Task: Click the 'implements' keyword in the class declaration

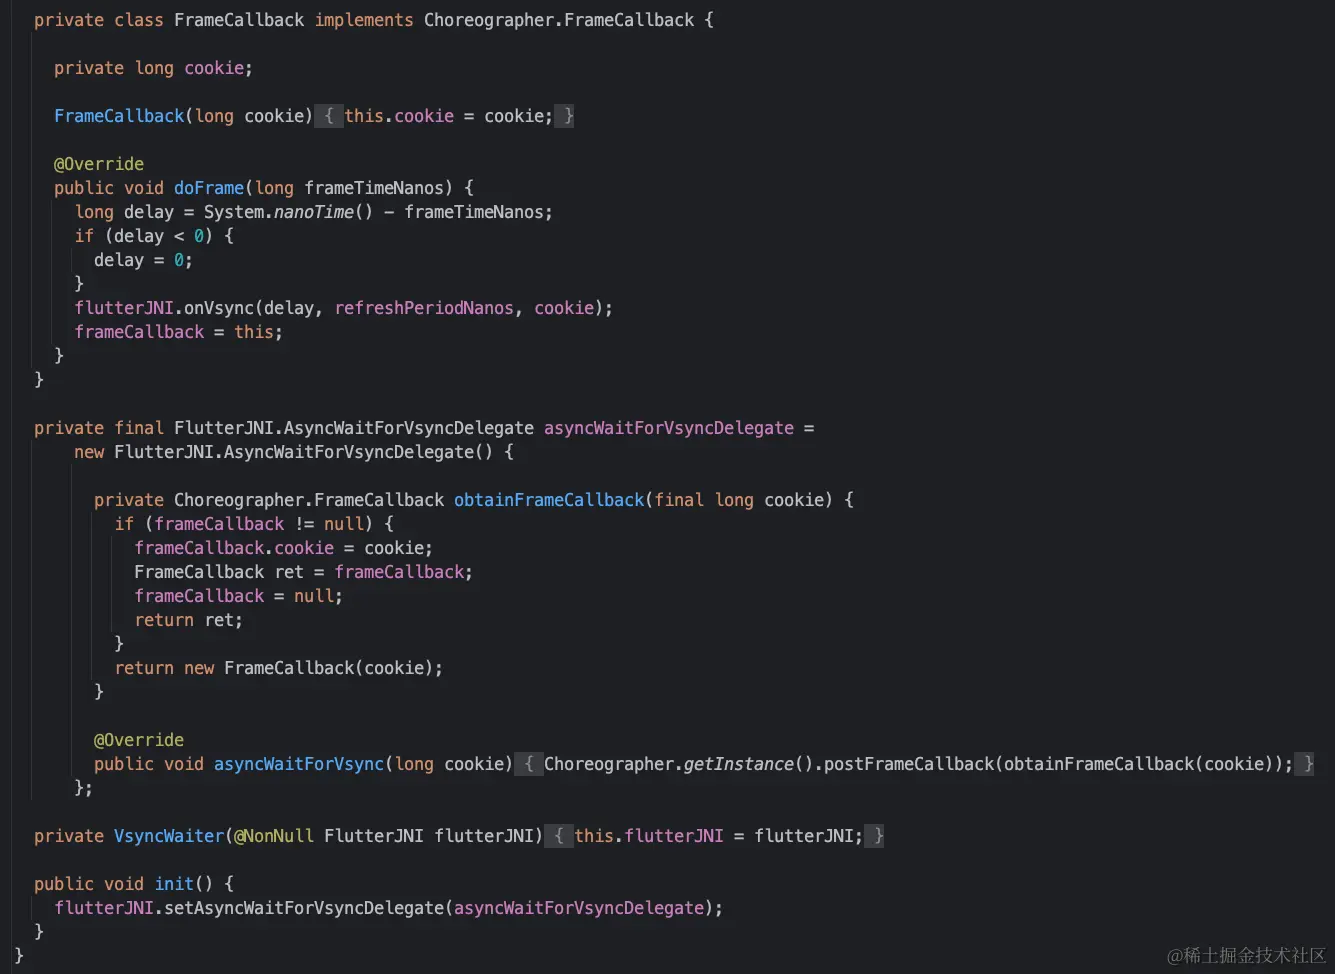Action: point(364,20)
